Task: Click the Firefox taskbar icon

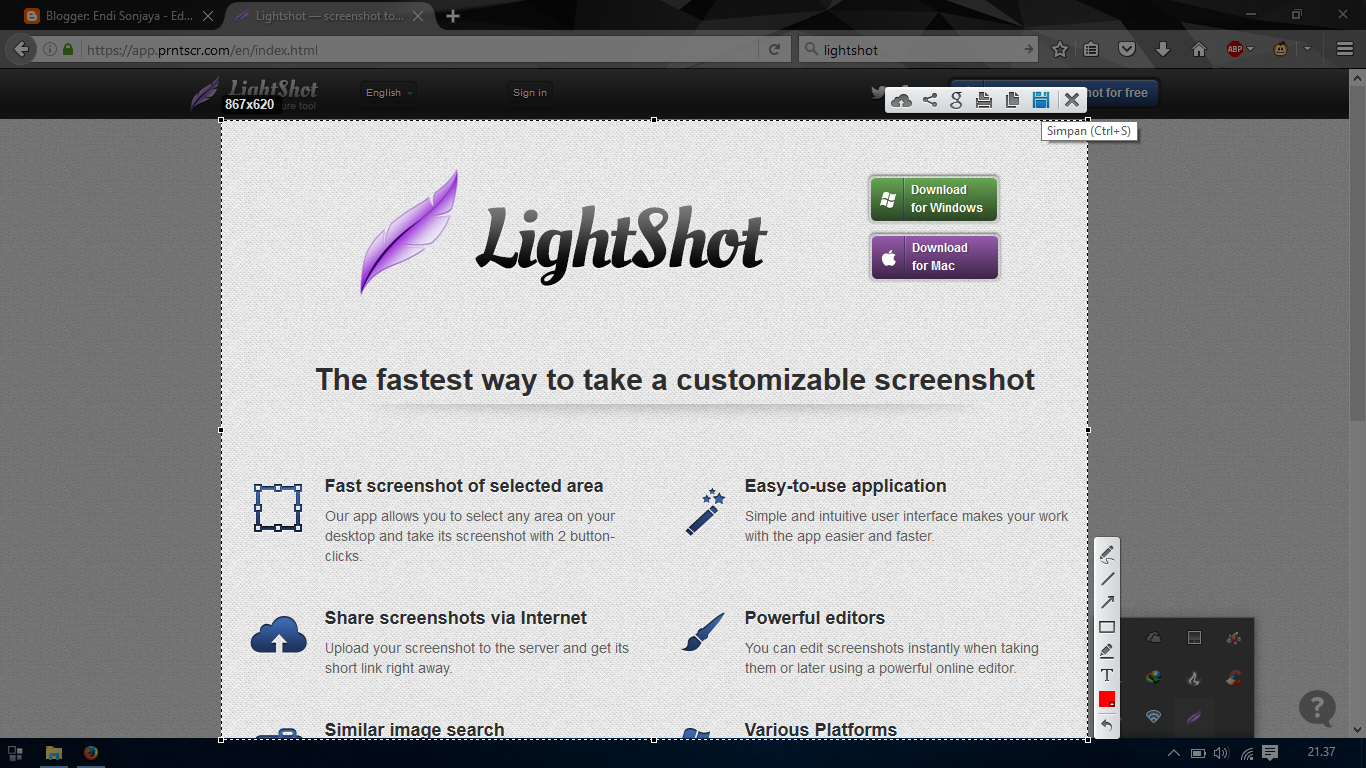Action: click(x=91, y=753)
